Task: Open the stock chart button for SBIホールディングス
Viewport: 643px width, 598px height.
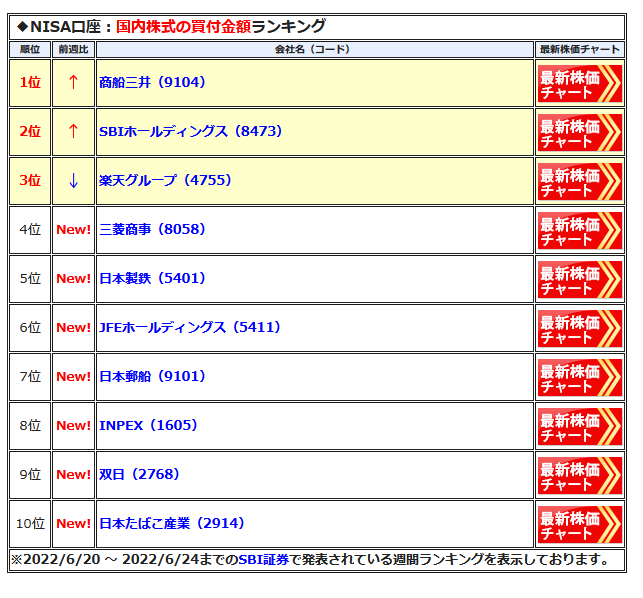Action: 579,132
